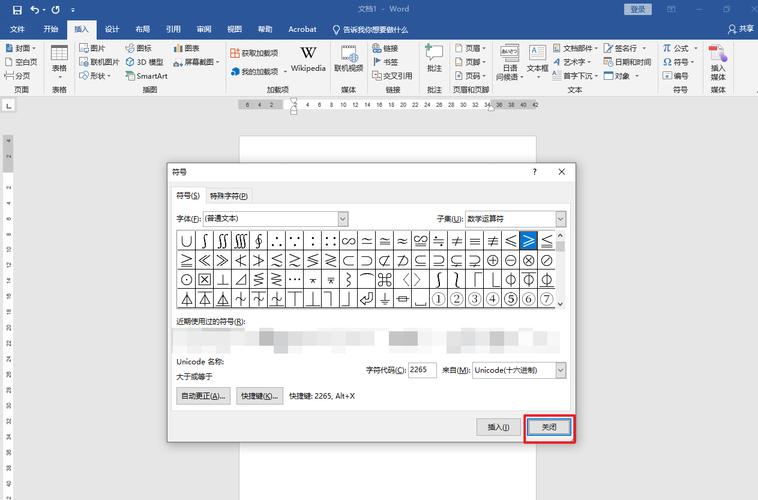This screenshot has width=758, height=500.
Task: Click the AutoCorrect (自动更正) button
Action: coord(203,396)
